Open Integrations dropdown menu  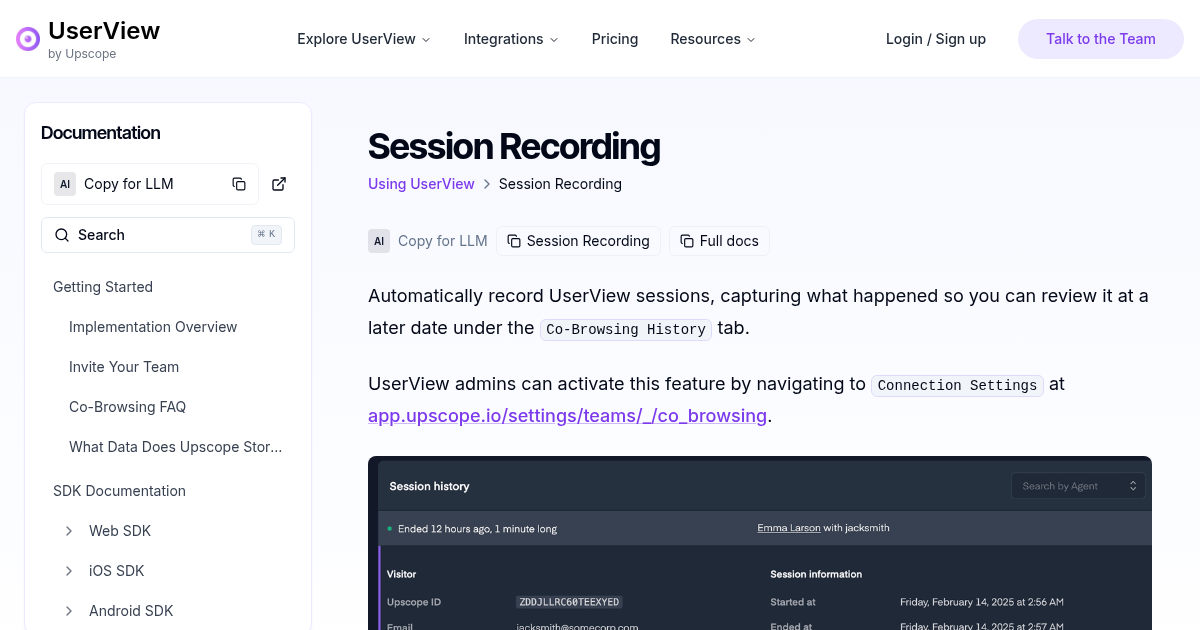click(x=511, y=39)
